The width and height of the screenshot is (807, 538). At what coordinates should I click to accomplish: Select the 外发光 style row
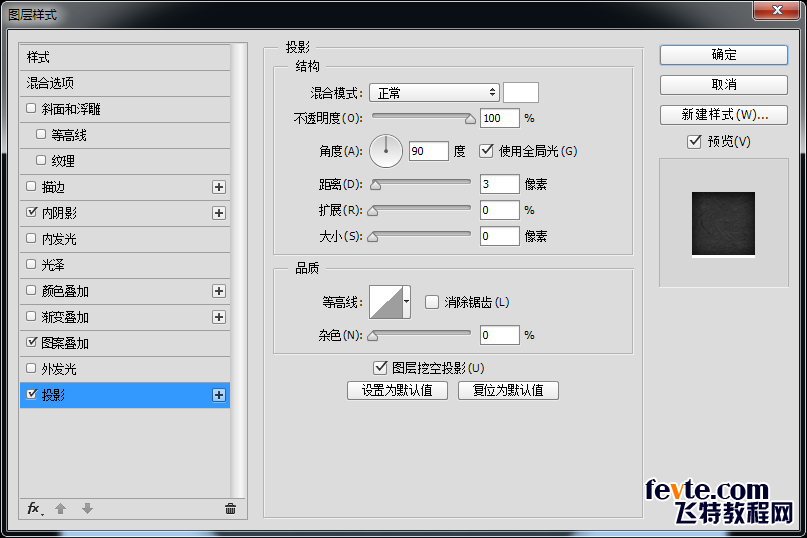point(125,369)
